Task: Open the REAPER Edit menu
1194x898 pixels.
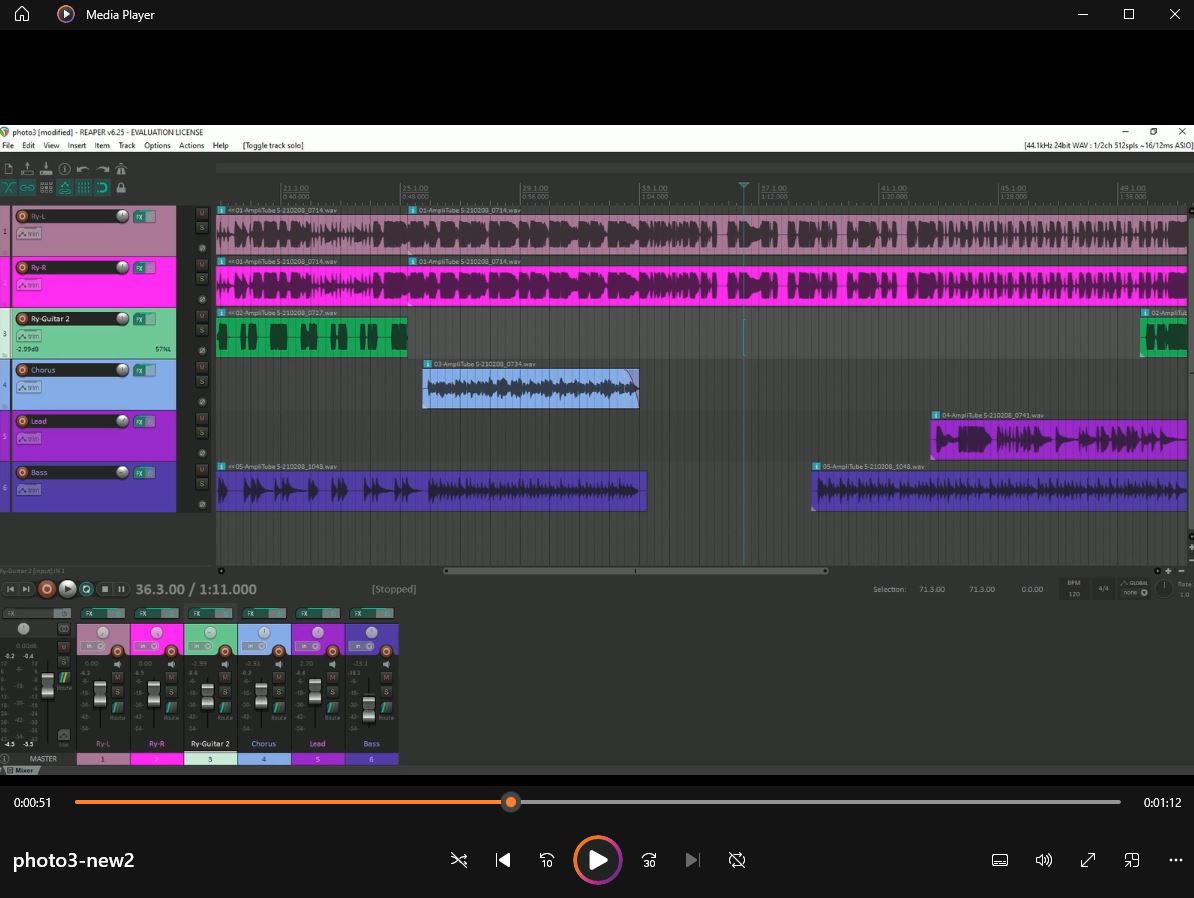Action: [x=28, y=145]
